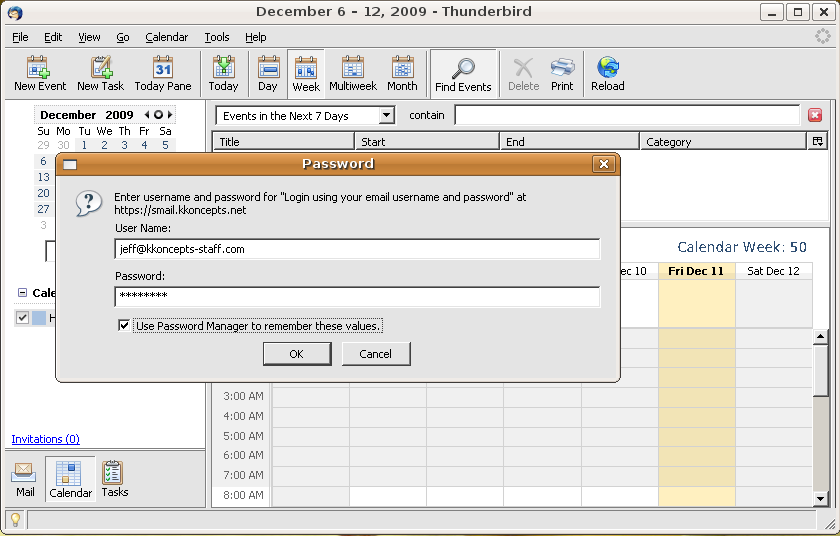Select December 5 in mini calendar

click(165, 145)
